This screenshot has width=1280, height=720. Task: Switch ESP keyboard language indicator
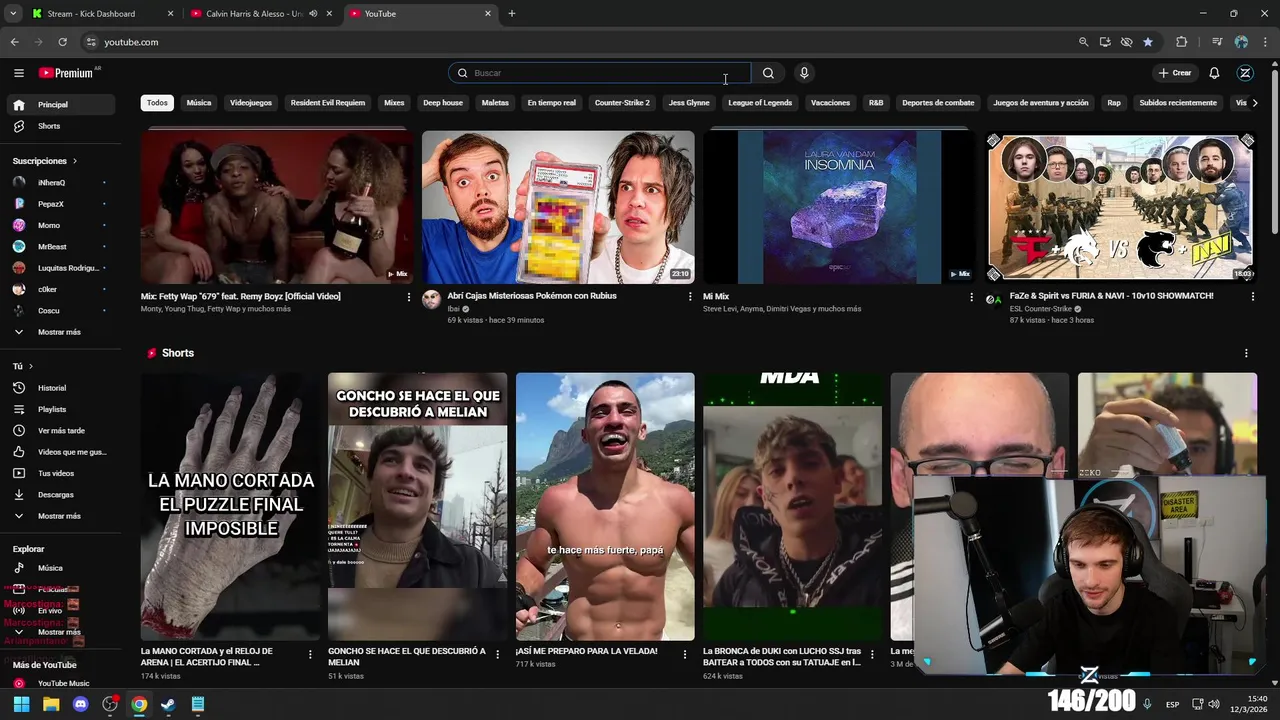[x=1172, y=705]
